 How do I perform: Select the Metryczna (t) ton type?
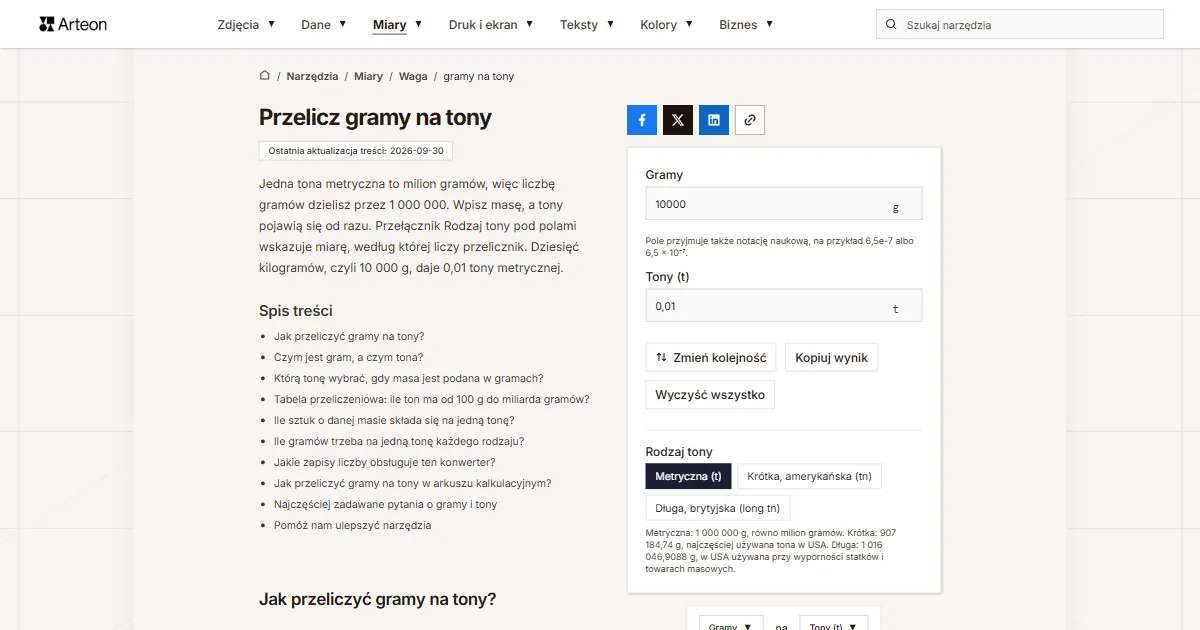pyautogui.click(x=689, y=476)
